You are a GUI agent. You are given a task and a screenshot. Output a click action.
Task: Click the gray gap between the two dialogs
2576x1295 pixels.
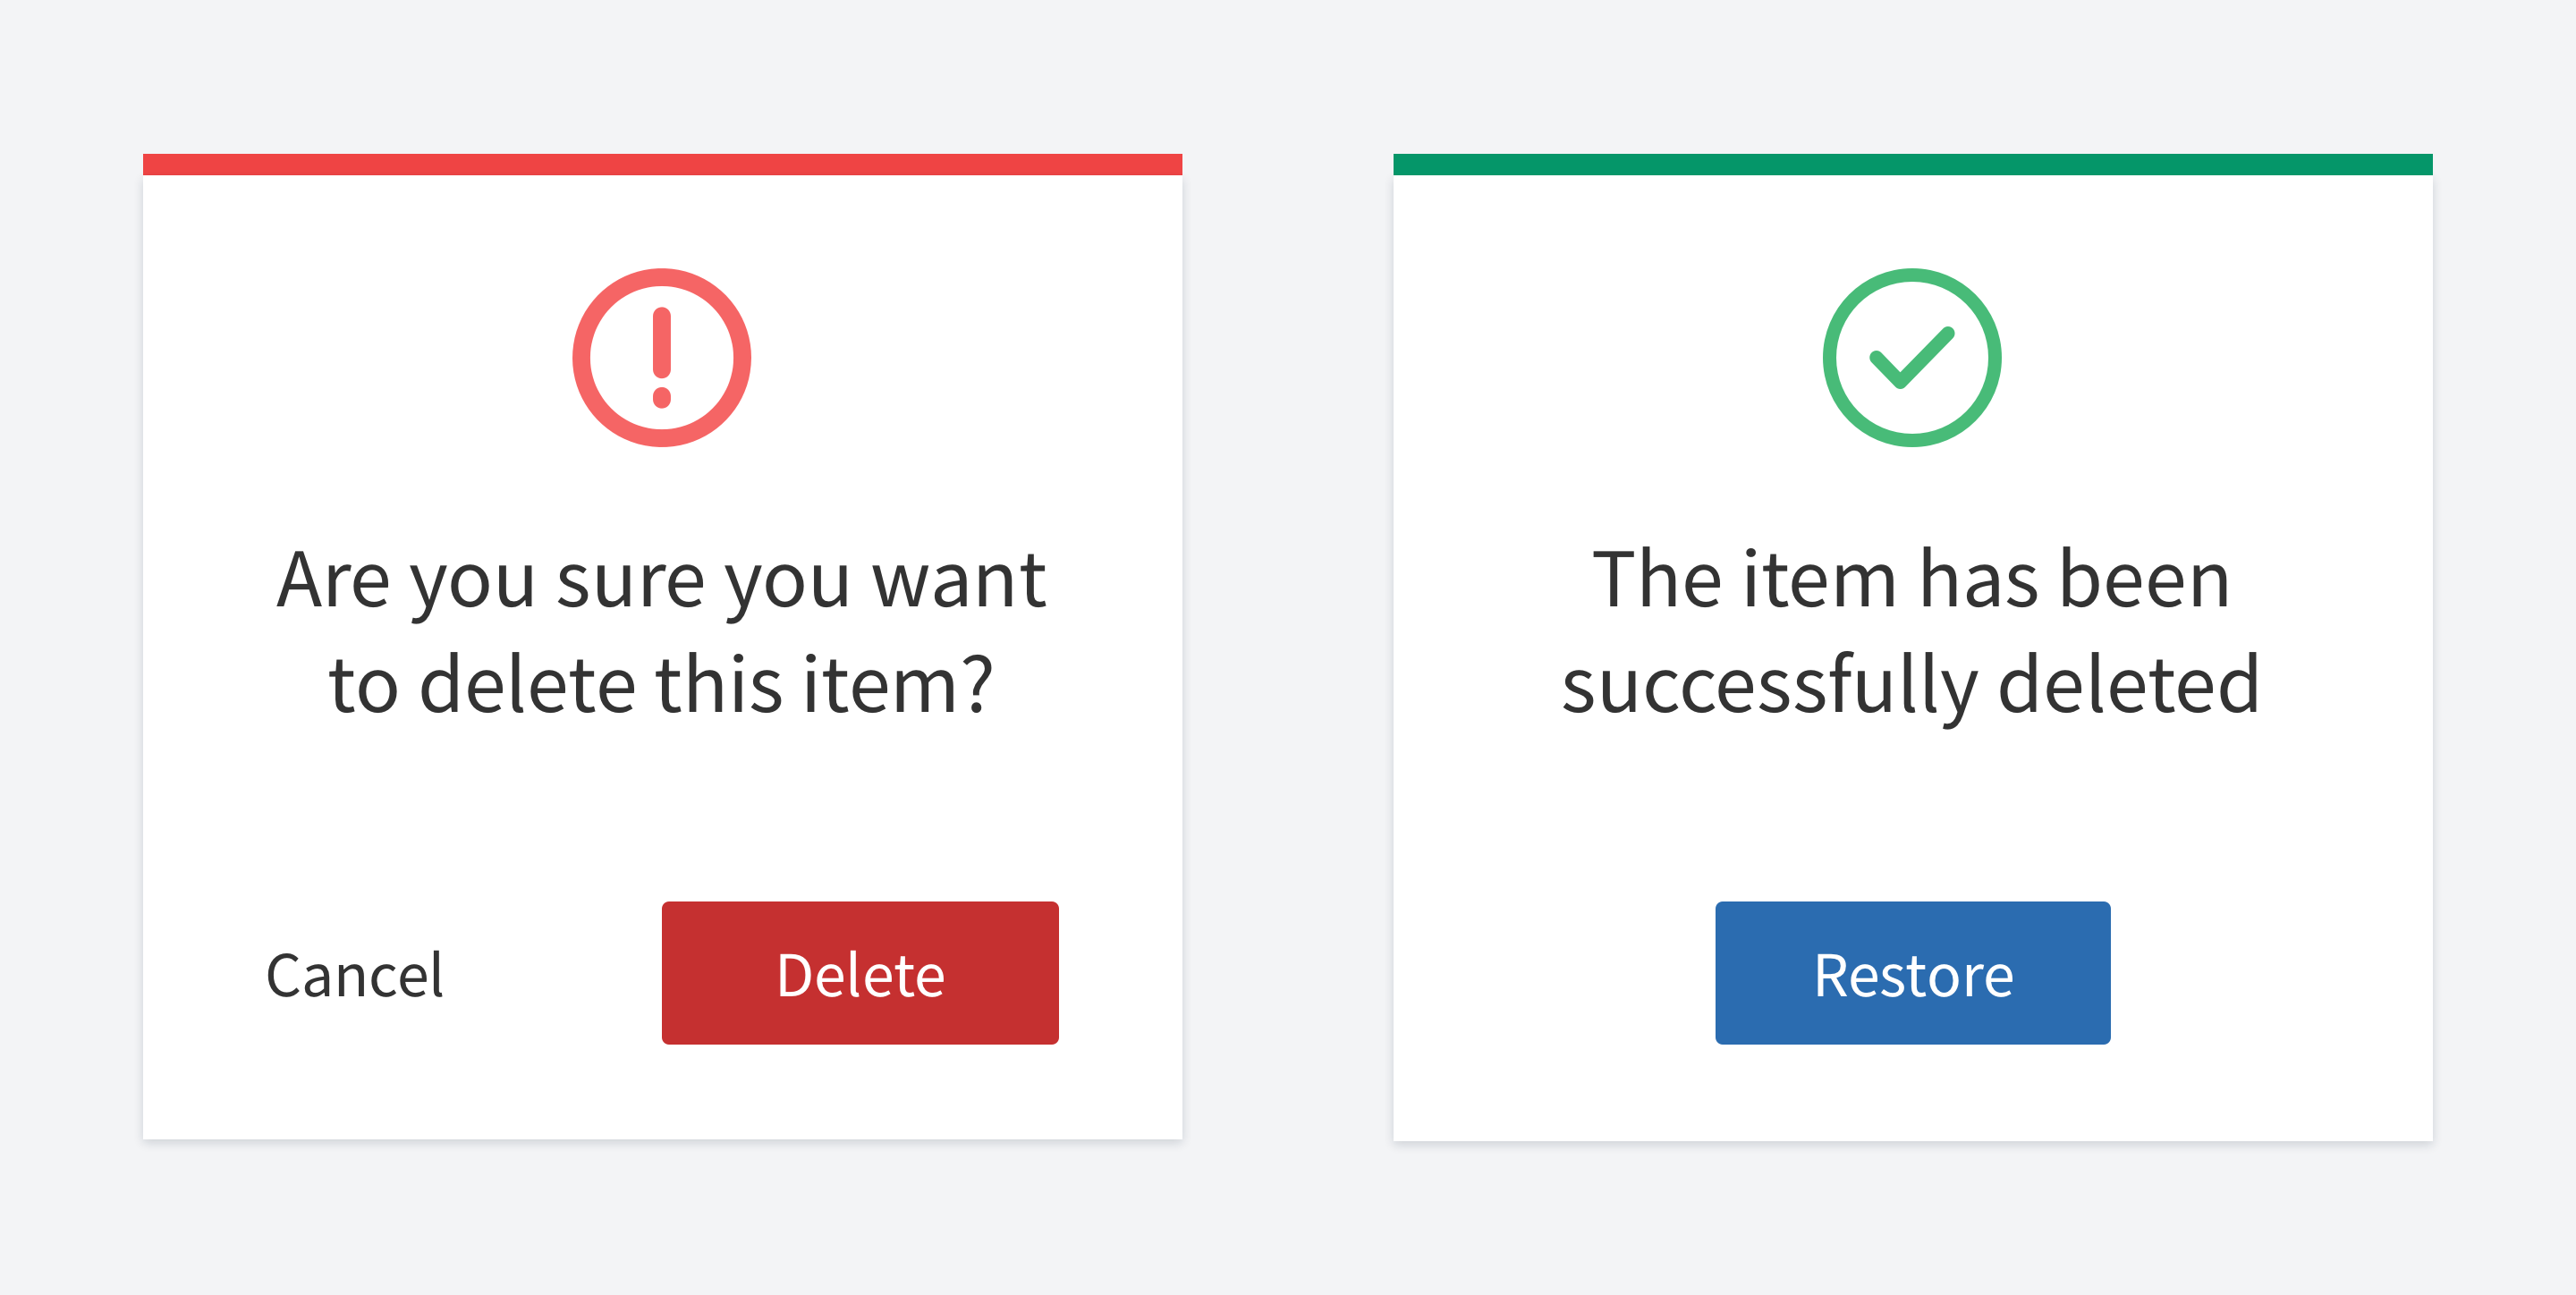click(1288, 647)
